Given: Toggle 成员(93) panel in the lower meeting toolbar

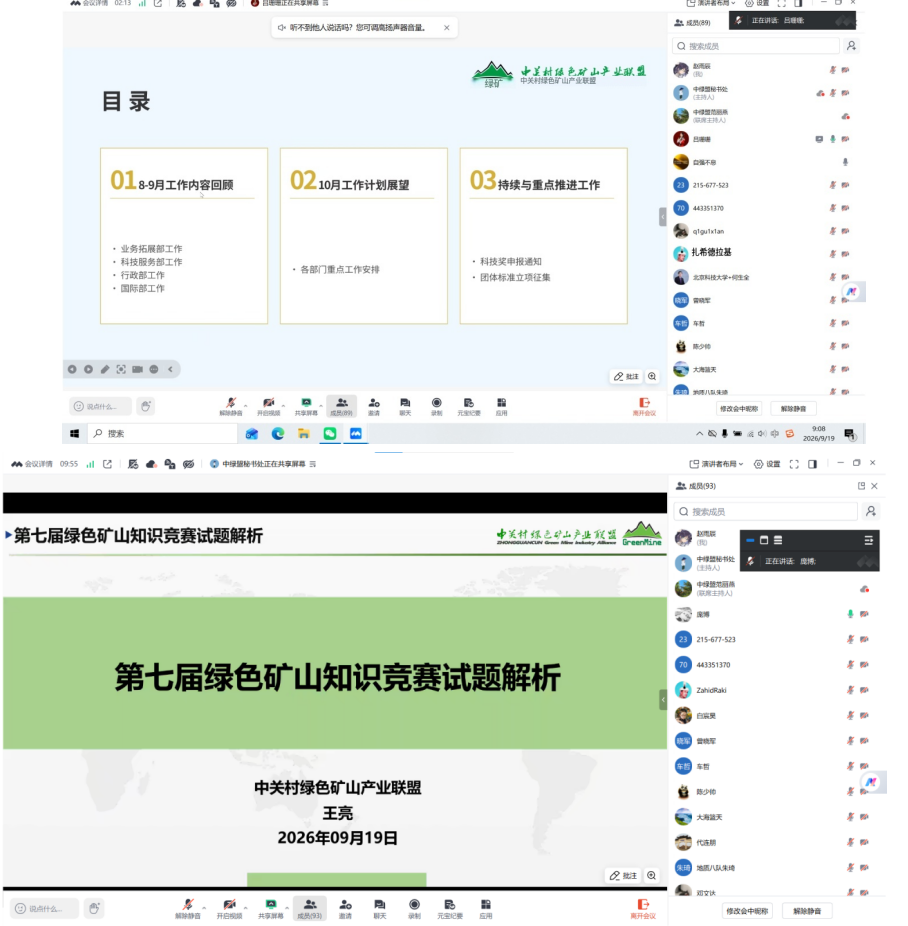Looking at the screenshot, I should 309,908.
